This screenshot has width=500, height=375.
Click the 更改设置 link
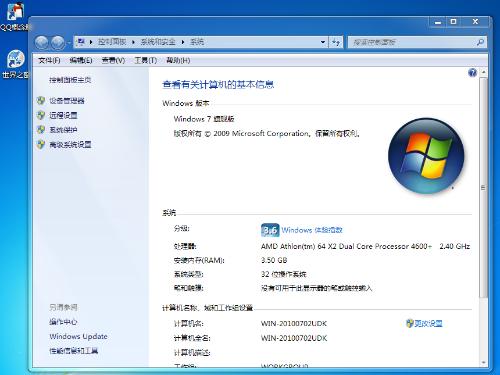click(428, 323)
